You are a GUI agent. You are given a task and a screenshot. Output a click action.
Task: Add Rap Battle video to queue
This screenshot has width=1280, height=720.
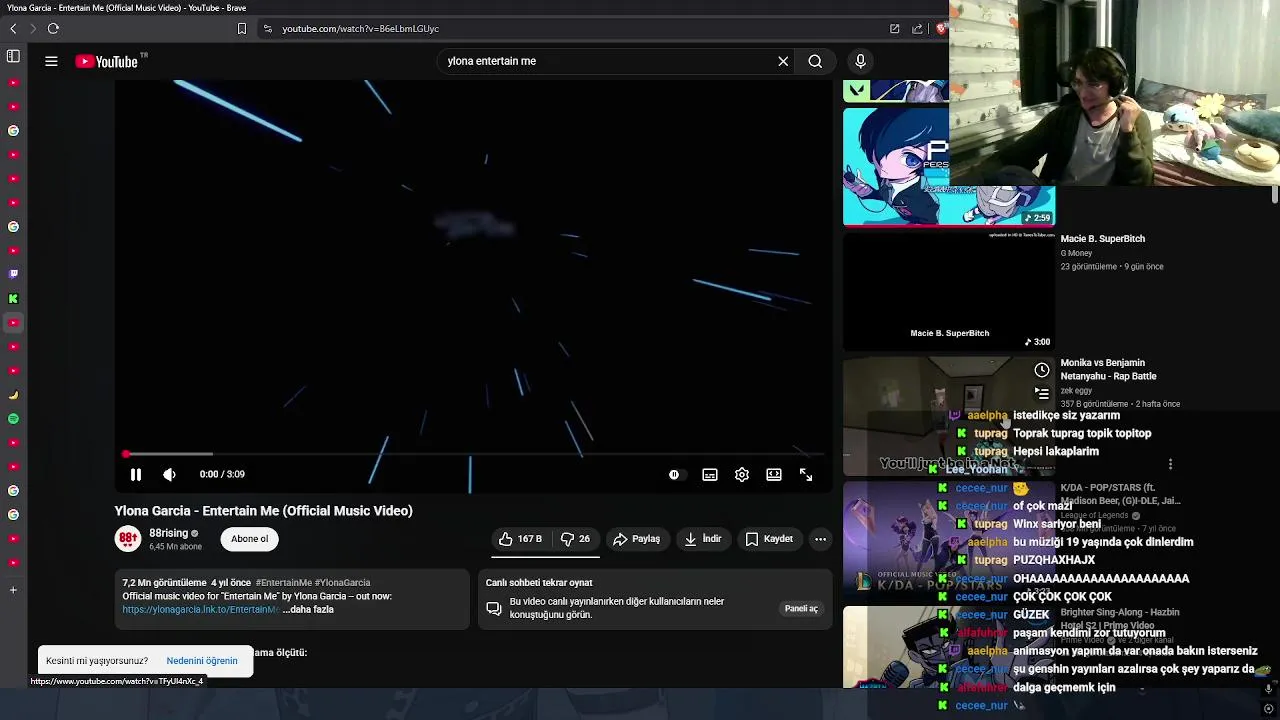[x=1042, y=393]
